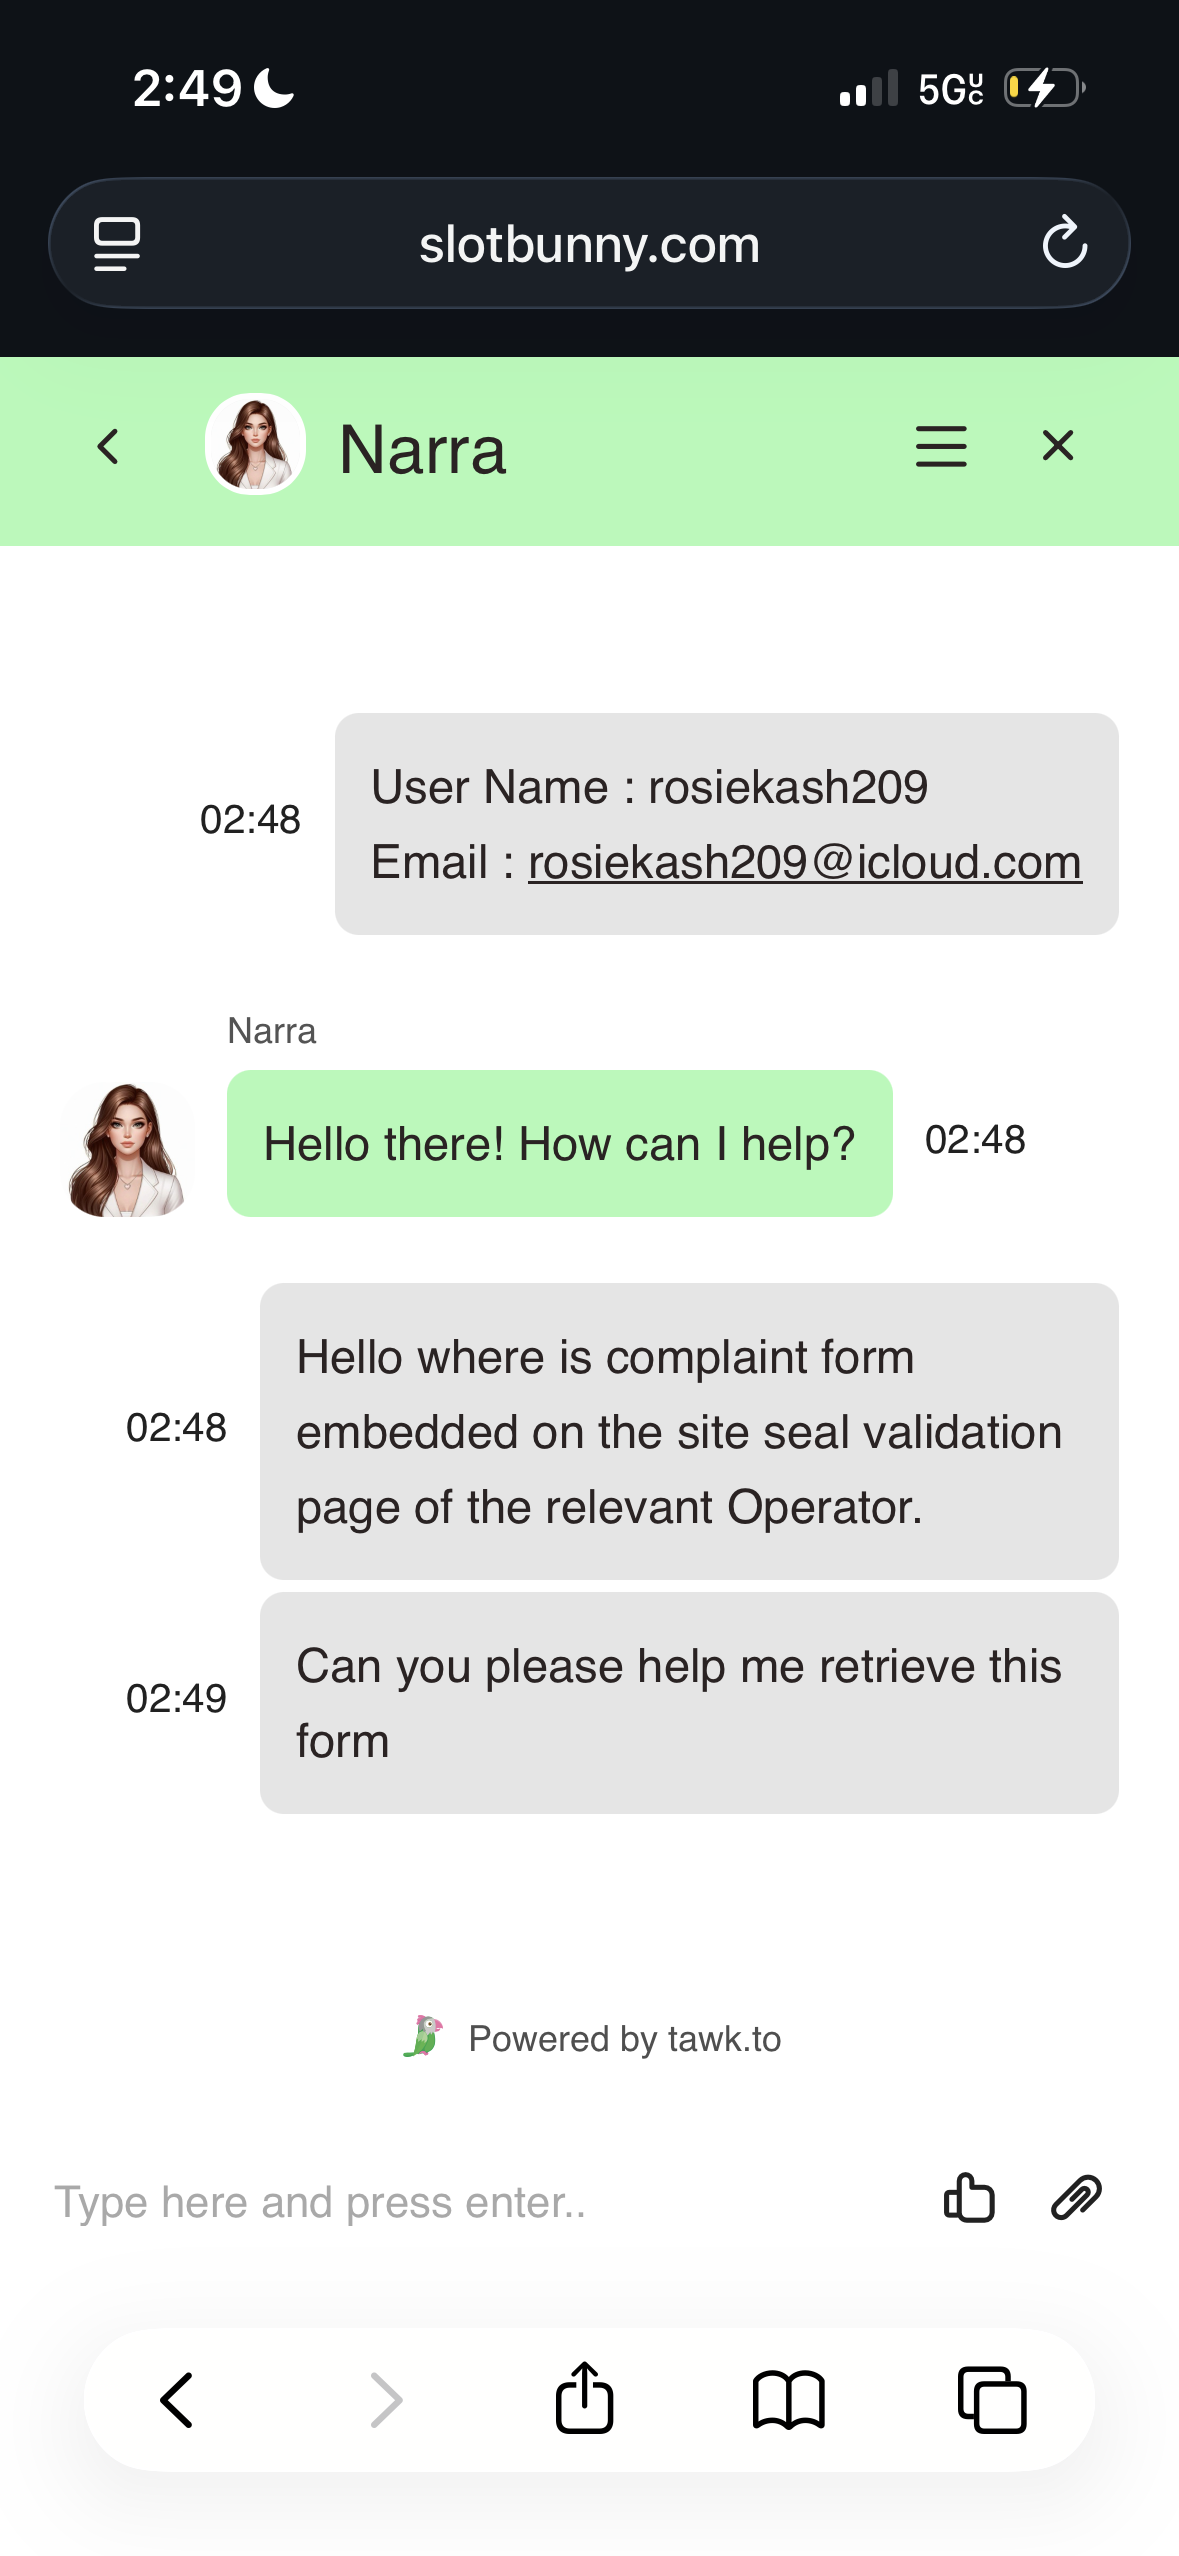Tap Narra's avatar beside greeting message
The width and height of the screenshot is (1179, 2556).
127,1149
